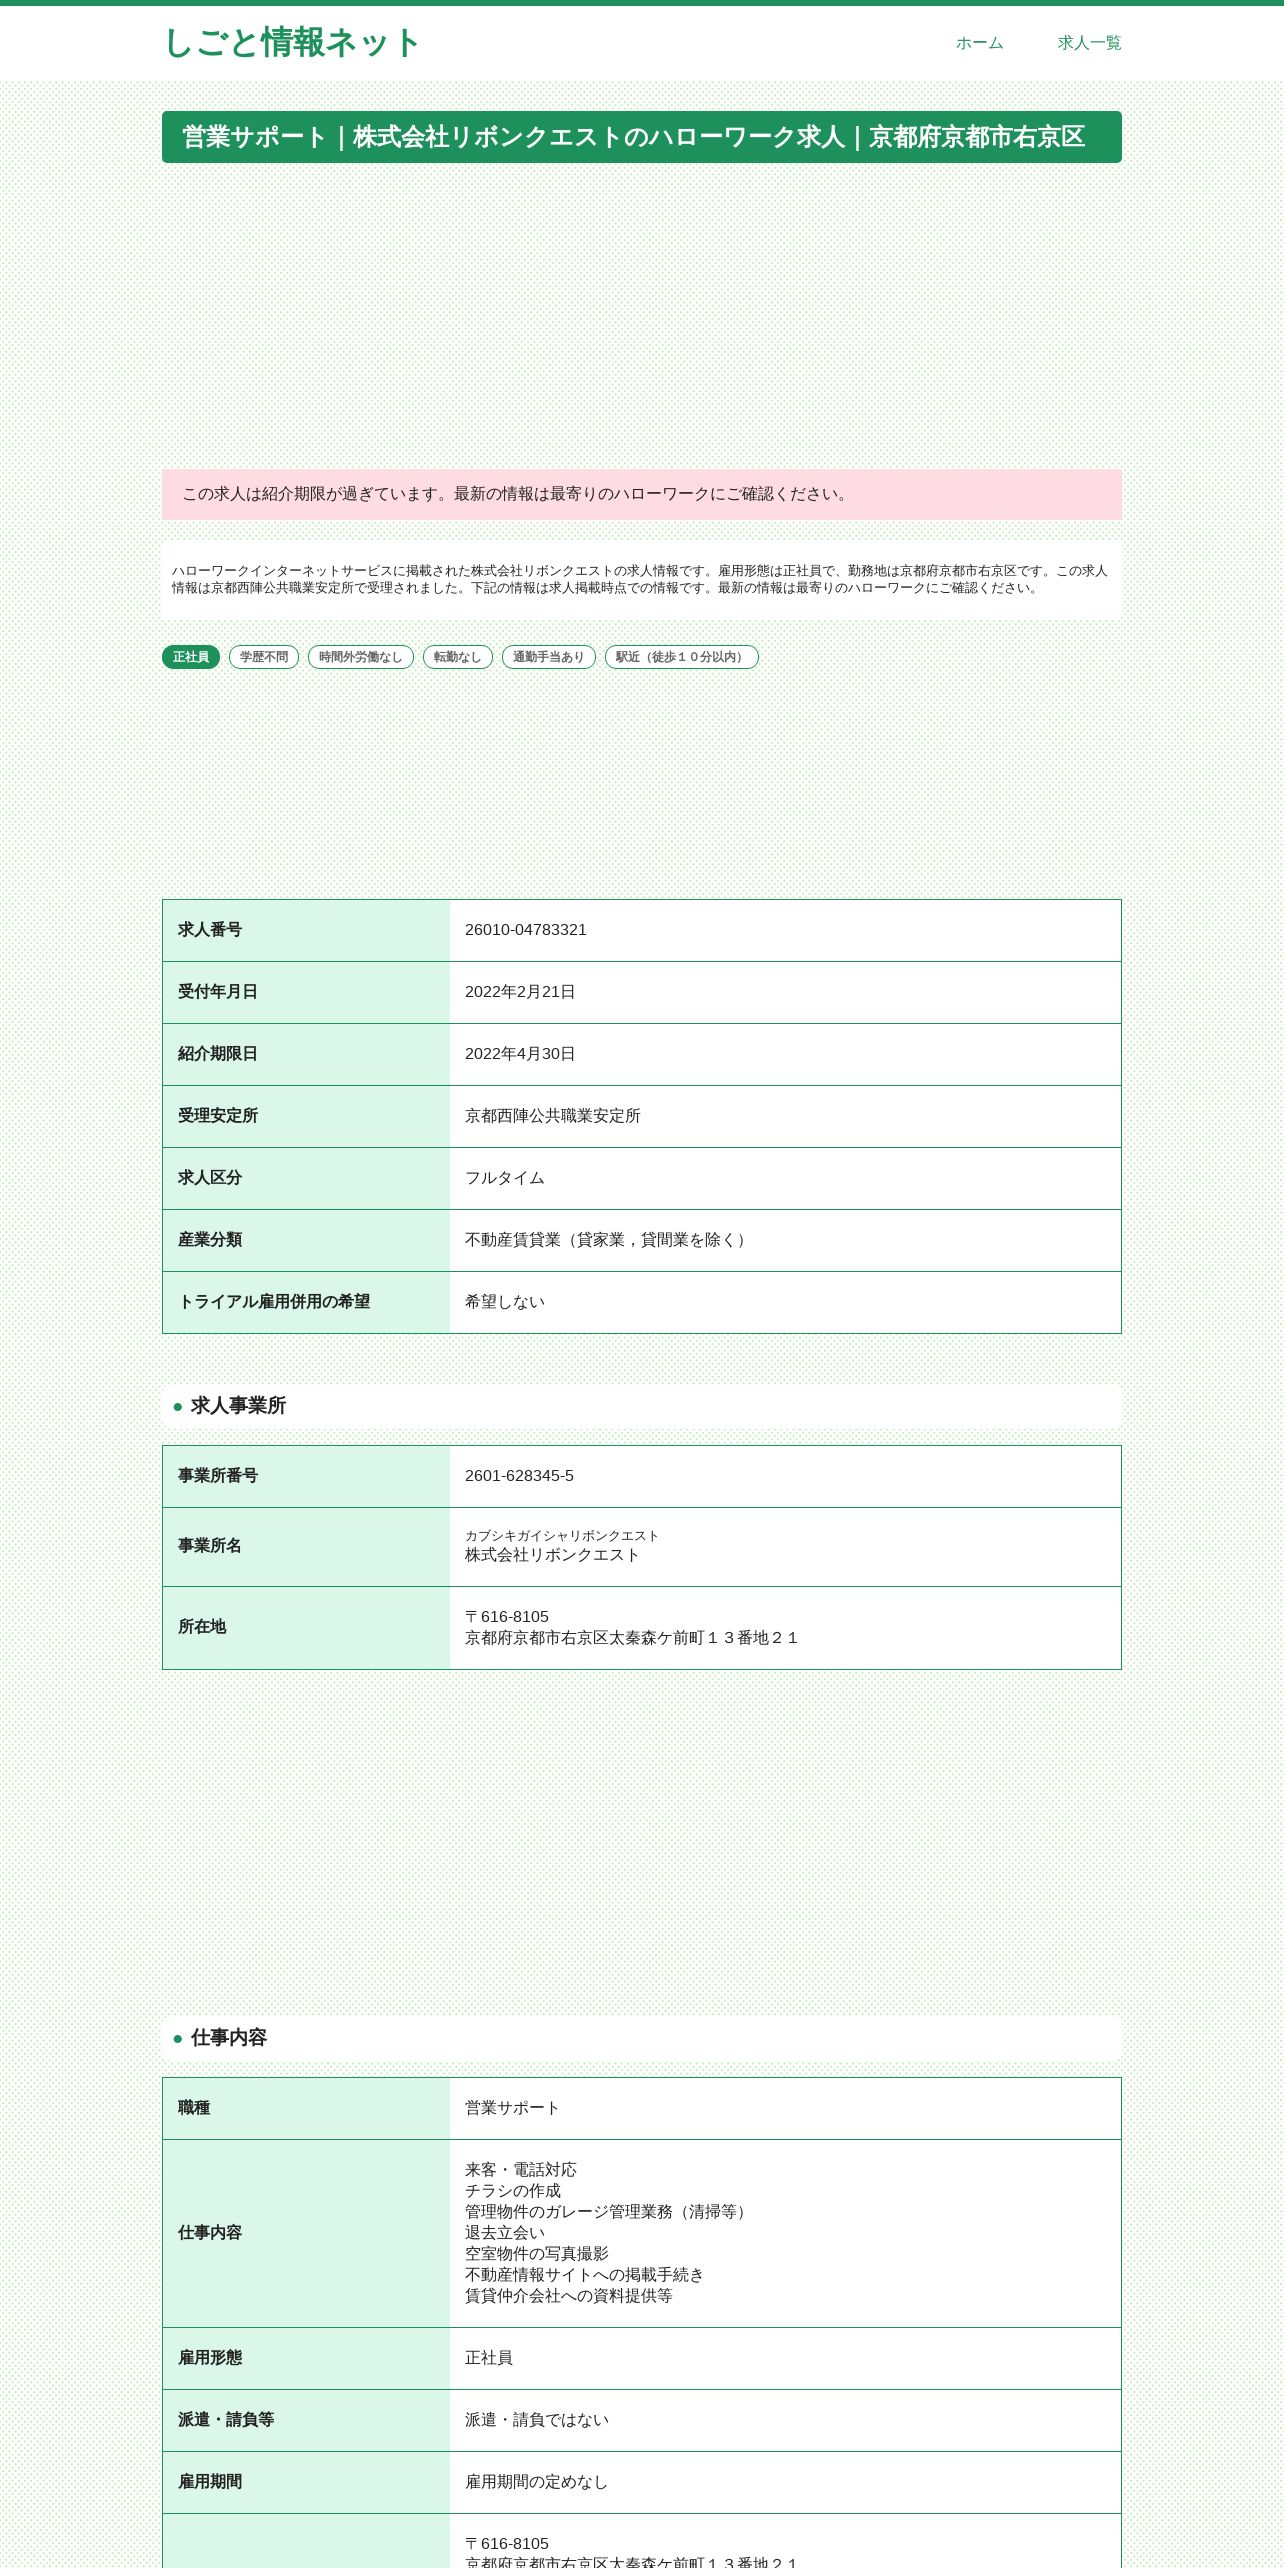The image size is (1284, 2568).
Task: Click 株式会社リボンクエスト in the 事業所名 row
Action: click(x=553, y=1555)
